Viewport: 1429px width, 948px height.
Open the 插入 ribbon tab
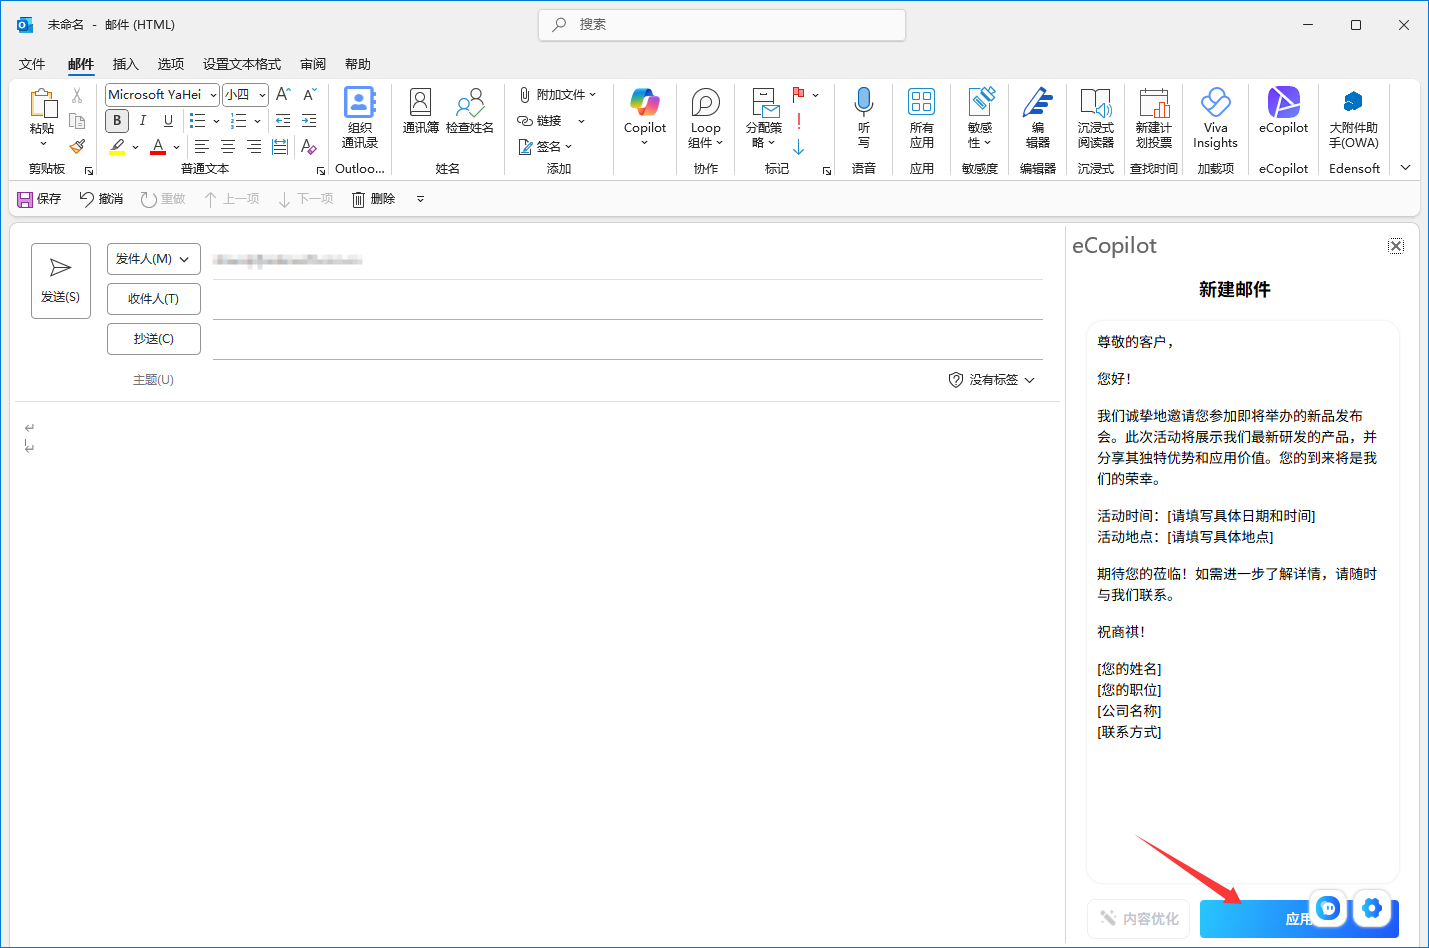coord(125,64)
